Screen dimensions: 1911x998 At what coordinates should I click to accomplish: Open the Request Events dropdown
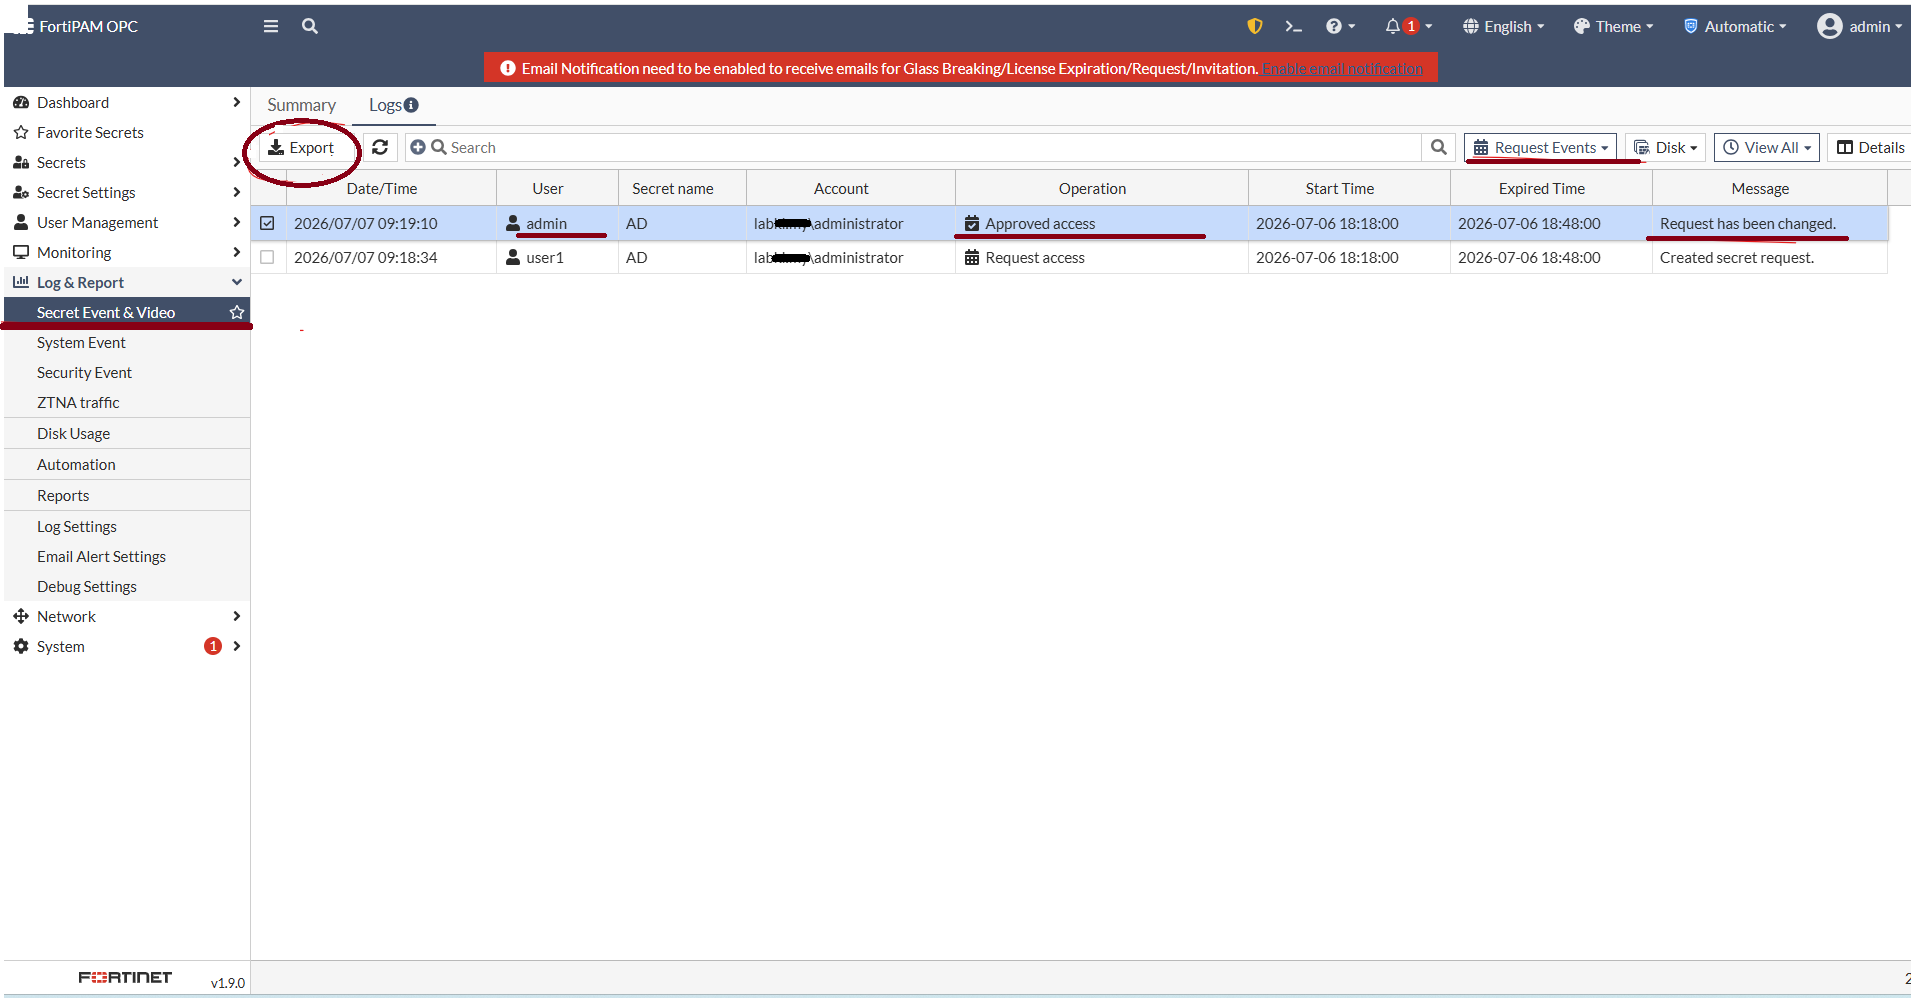click(x=1540, y=147)
